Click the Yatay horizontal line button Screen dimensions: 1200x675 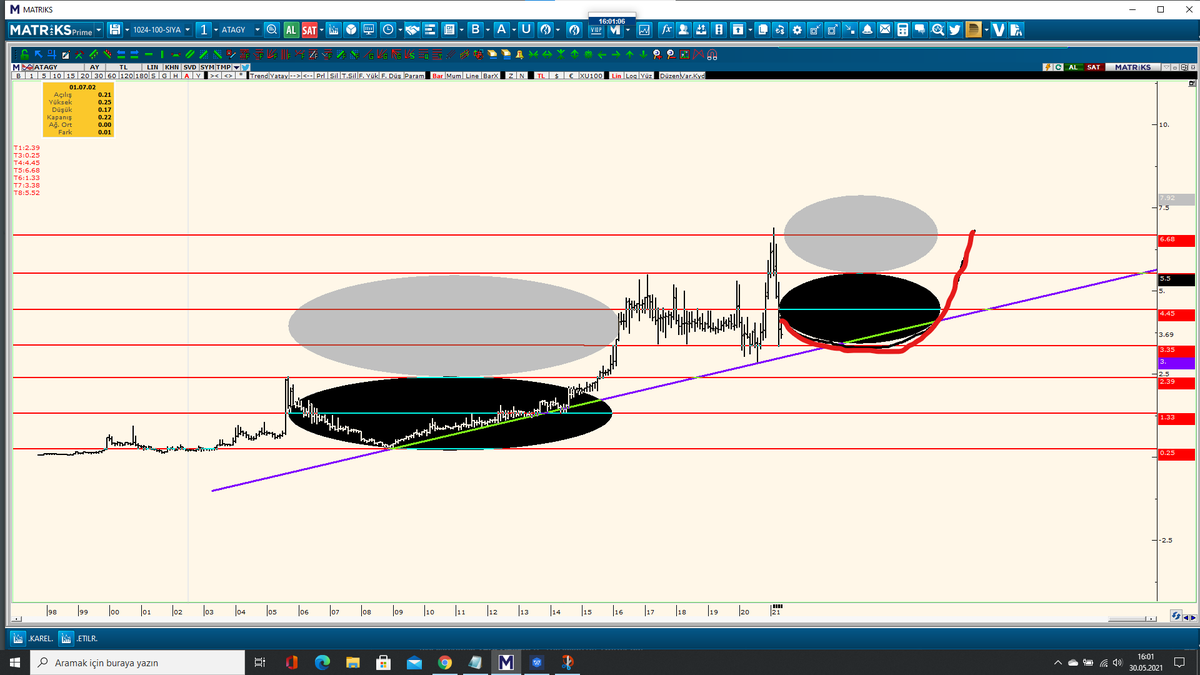[x=279, y=76]
